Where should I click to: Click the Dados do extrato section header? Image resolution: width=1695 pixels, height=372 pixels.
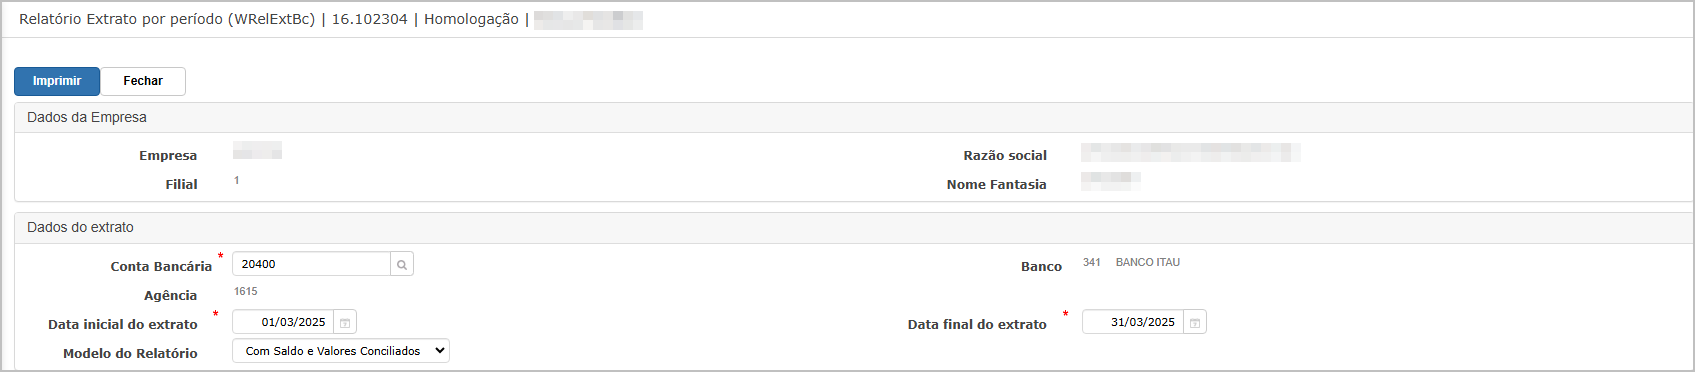point(80,227)
